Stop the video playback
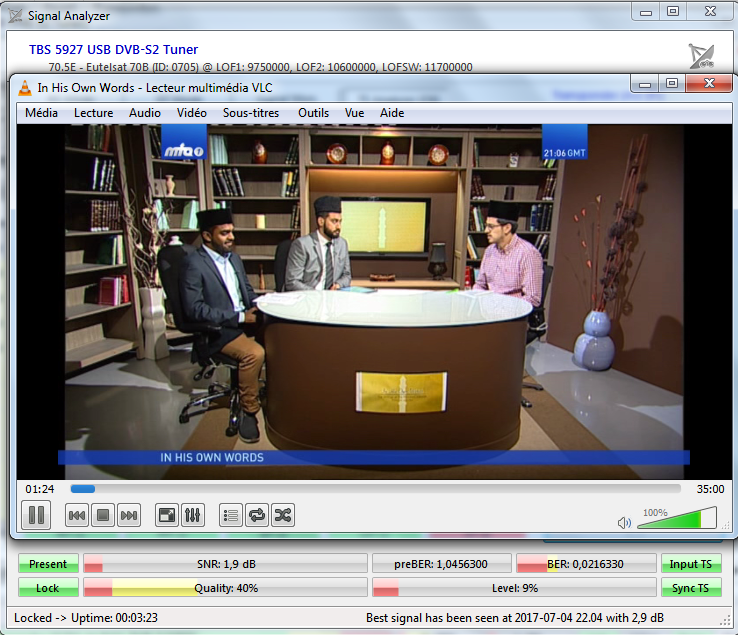 (x=102, y=516)
